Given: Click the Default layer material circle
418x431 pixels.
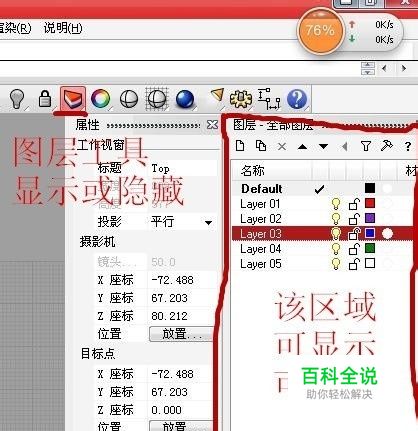Looking at the screenshot, I should [387, 189].
